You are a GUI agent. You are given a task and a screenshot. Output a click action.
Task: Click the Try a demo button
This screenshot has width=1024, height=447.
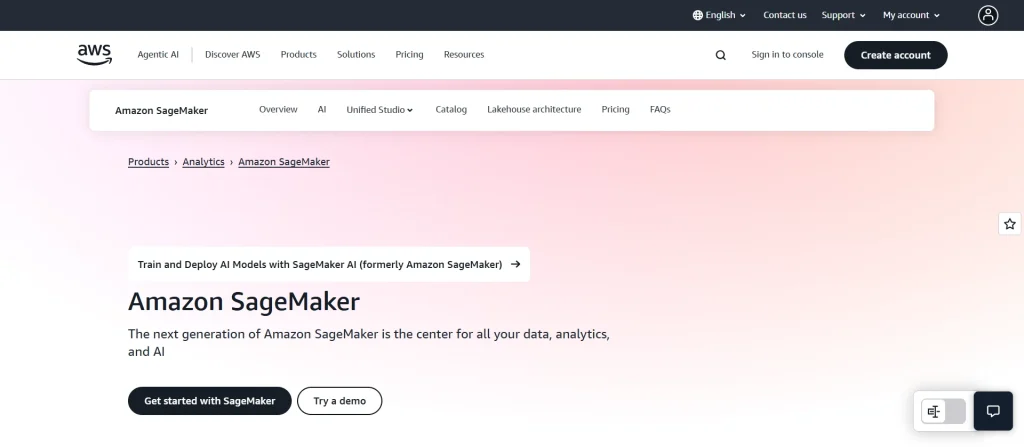point(340,401)
